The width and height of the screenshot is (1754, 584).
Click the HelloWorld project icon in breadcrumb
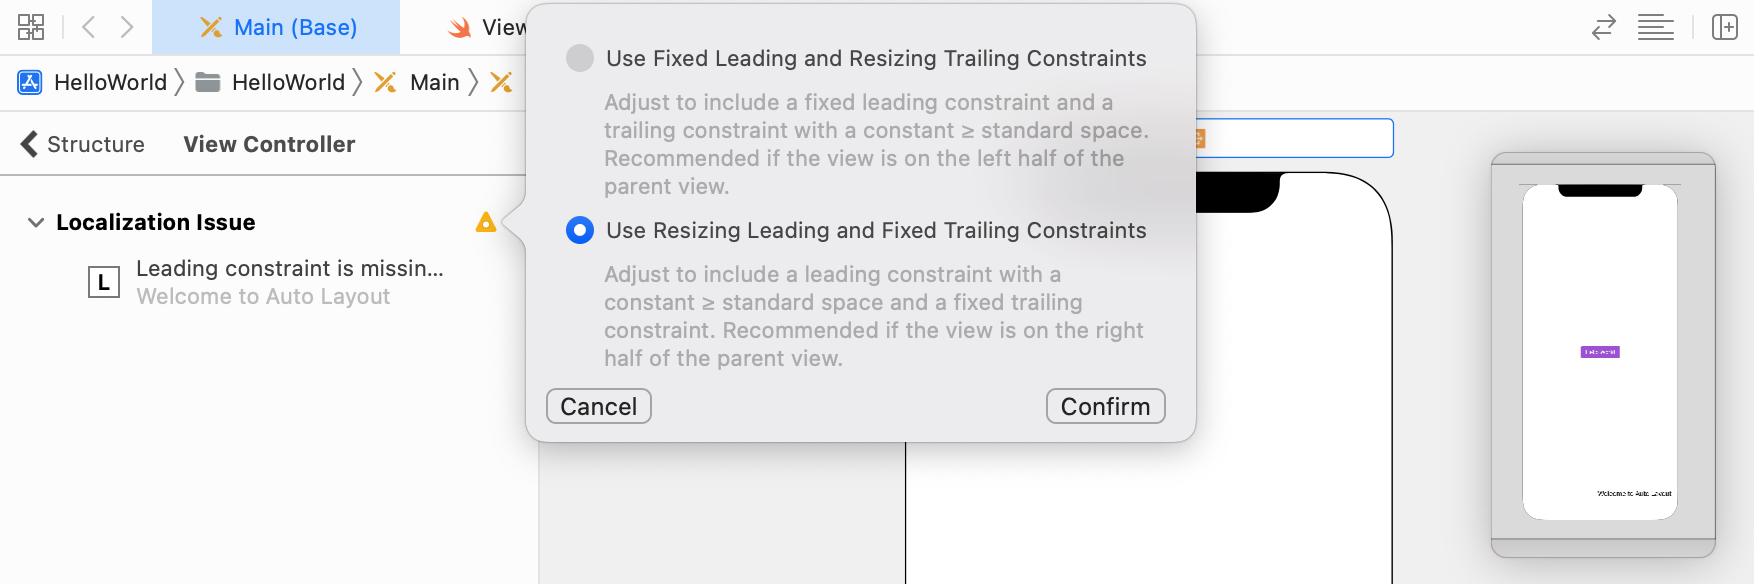30,82
